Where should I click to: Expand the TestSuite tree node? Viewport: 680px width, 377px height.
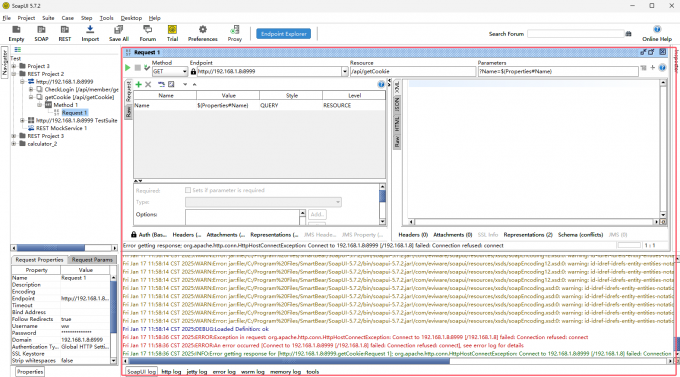coord(23,121)
